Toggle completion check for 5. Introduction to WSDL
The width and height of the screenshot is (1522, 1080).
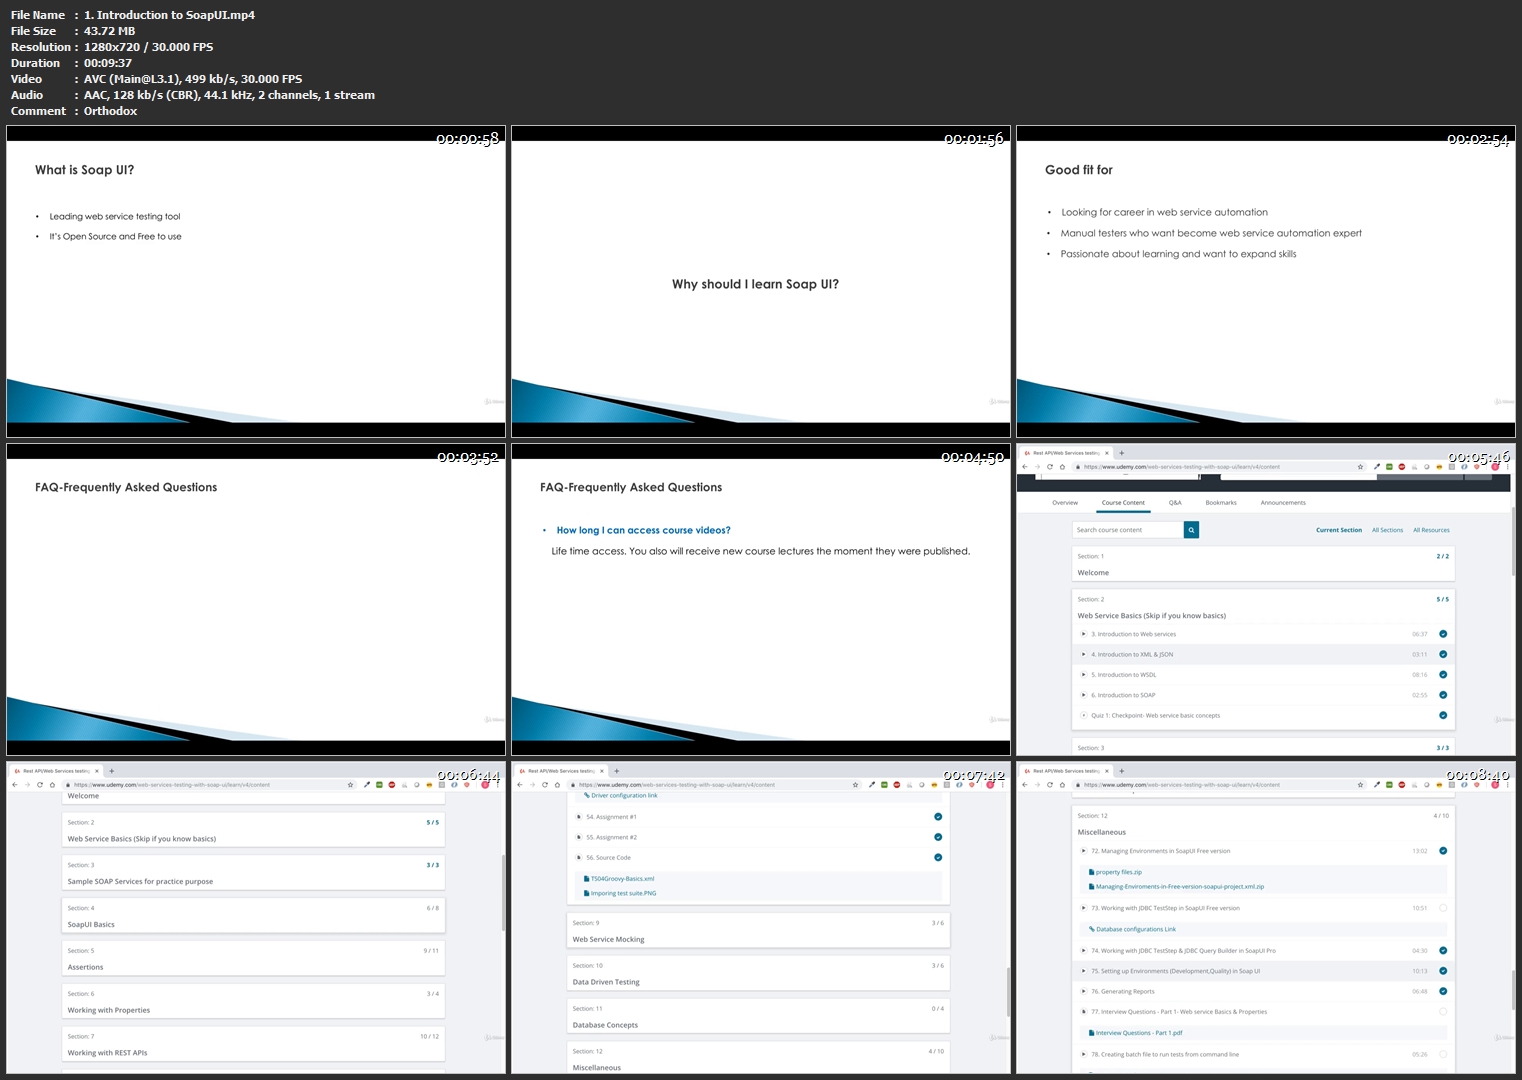[1443, 675]
